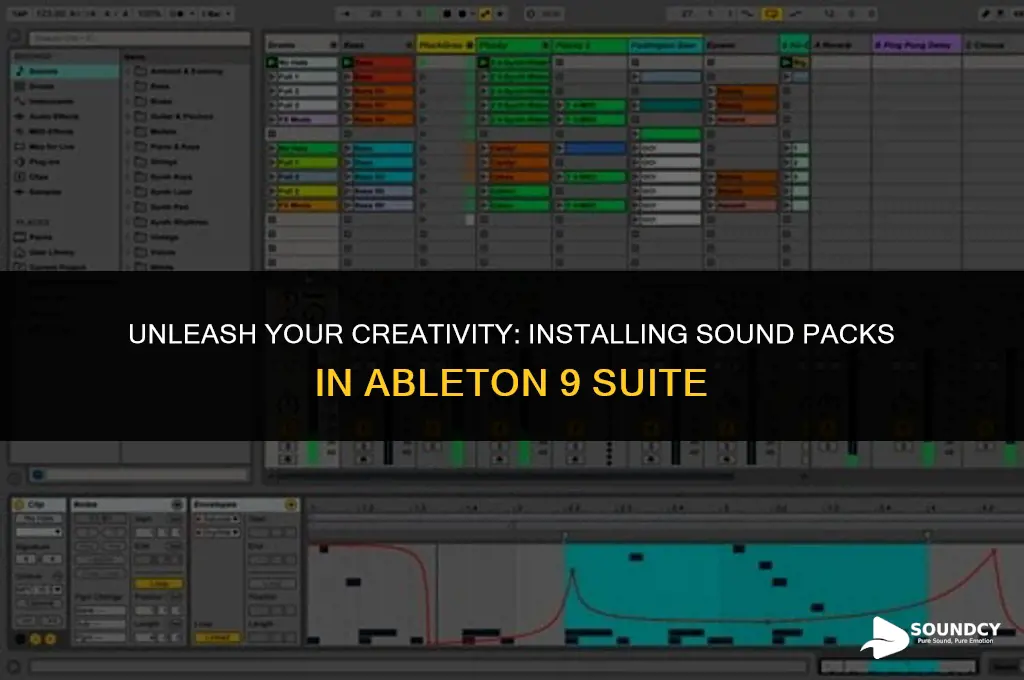
Task: Enable Draw Mode pencil in top bar
Action: [985, 13]
